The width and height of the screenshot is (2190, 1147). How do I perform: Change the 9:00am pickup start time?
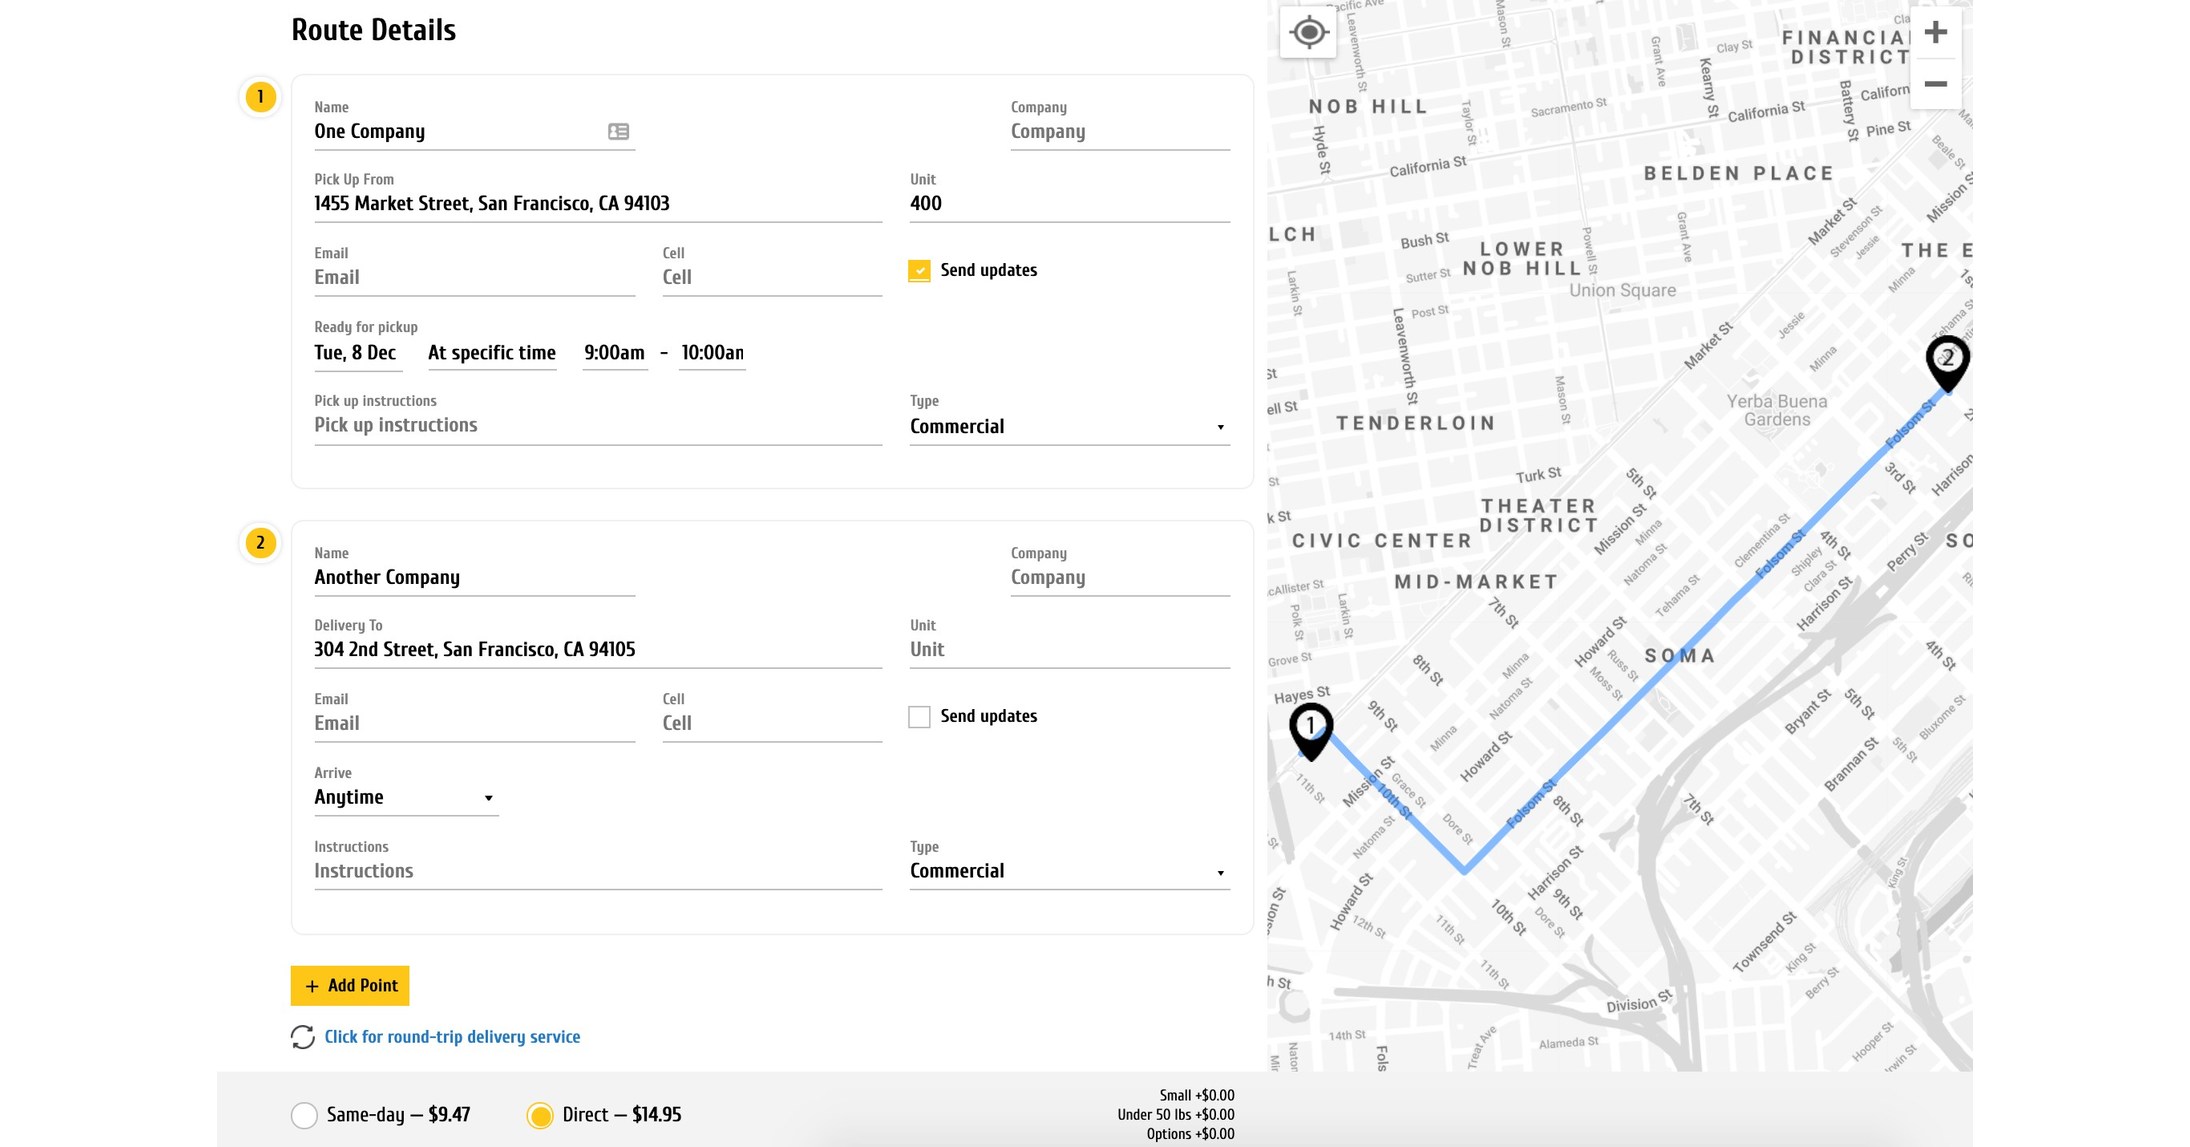pyautogui.click(x=614, y=352)
